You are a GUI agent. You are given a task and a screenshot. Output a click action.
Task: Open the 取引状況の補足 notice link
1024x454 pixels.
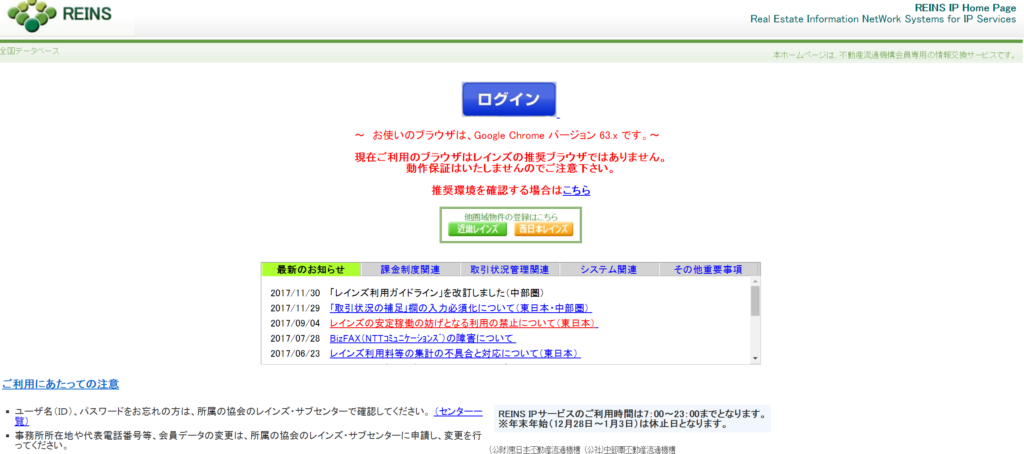point(461,308)
